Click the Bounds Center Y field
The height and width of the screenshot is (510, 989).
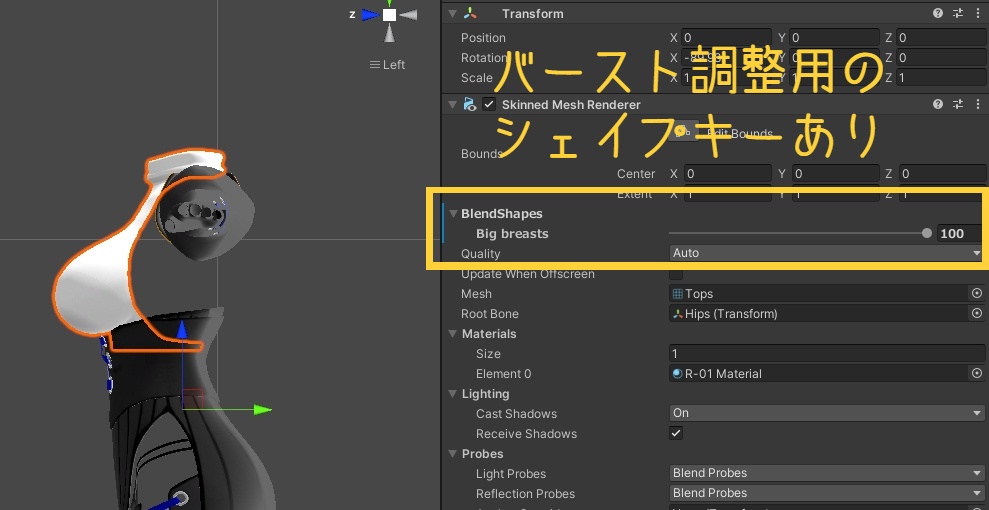click(x=834, y=173)
